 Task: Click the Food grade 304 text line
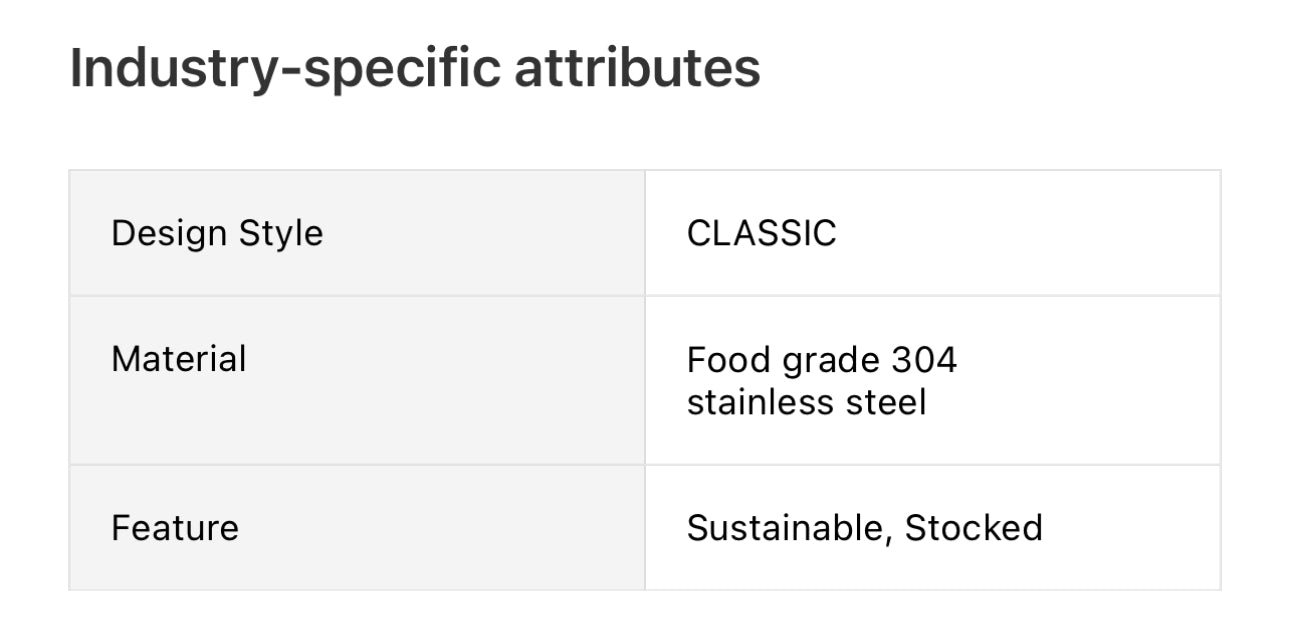click(x=822, y=360)
